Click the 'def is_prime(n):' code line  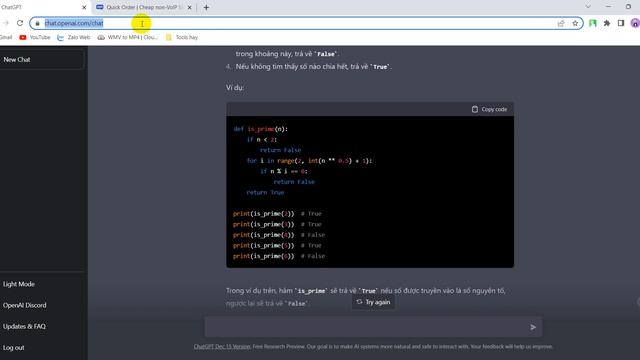coord(260,129)
